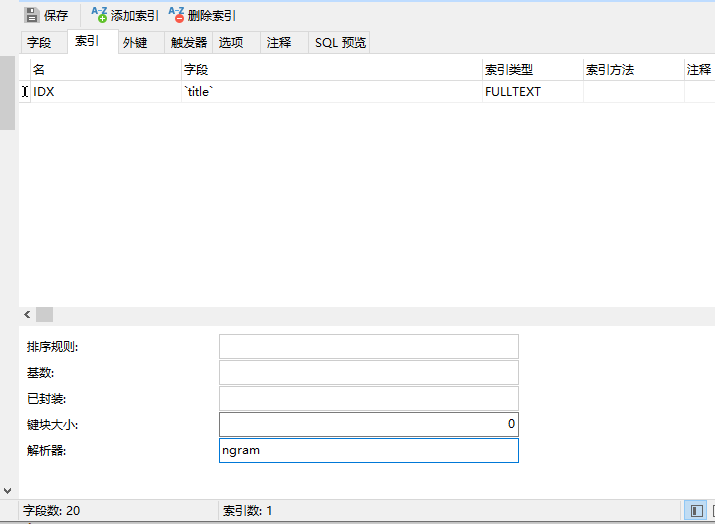
Task: Switch to the 选项 (Options) tab
Action: coord(236,42)
